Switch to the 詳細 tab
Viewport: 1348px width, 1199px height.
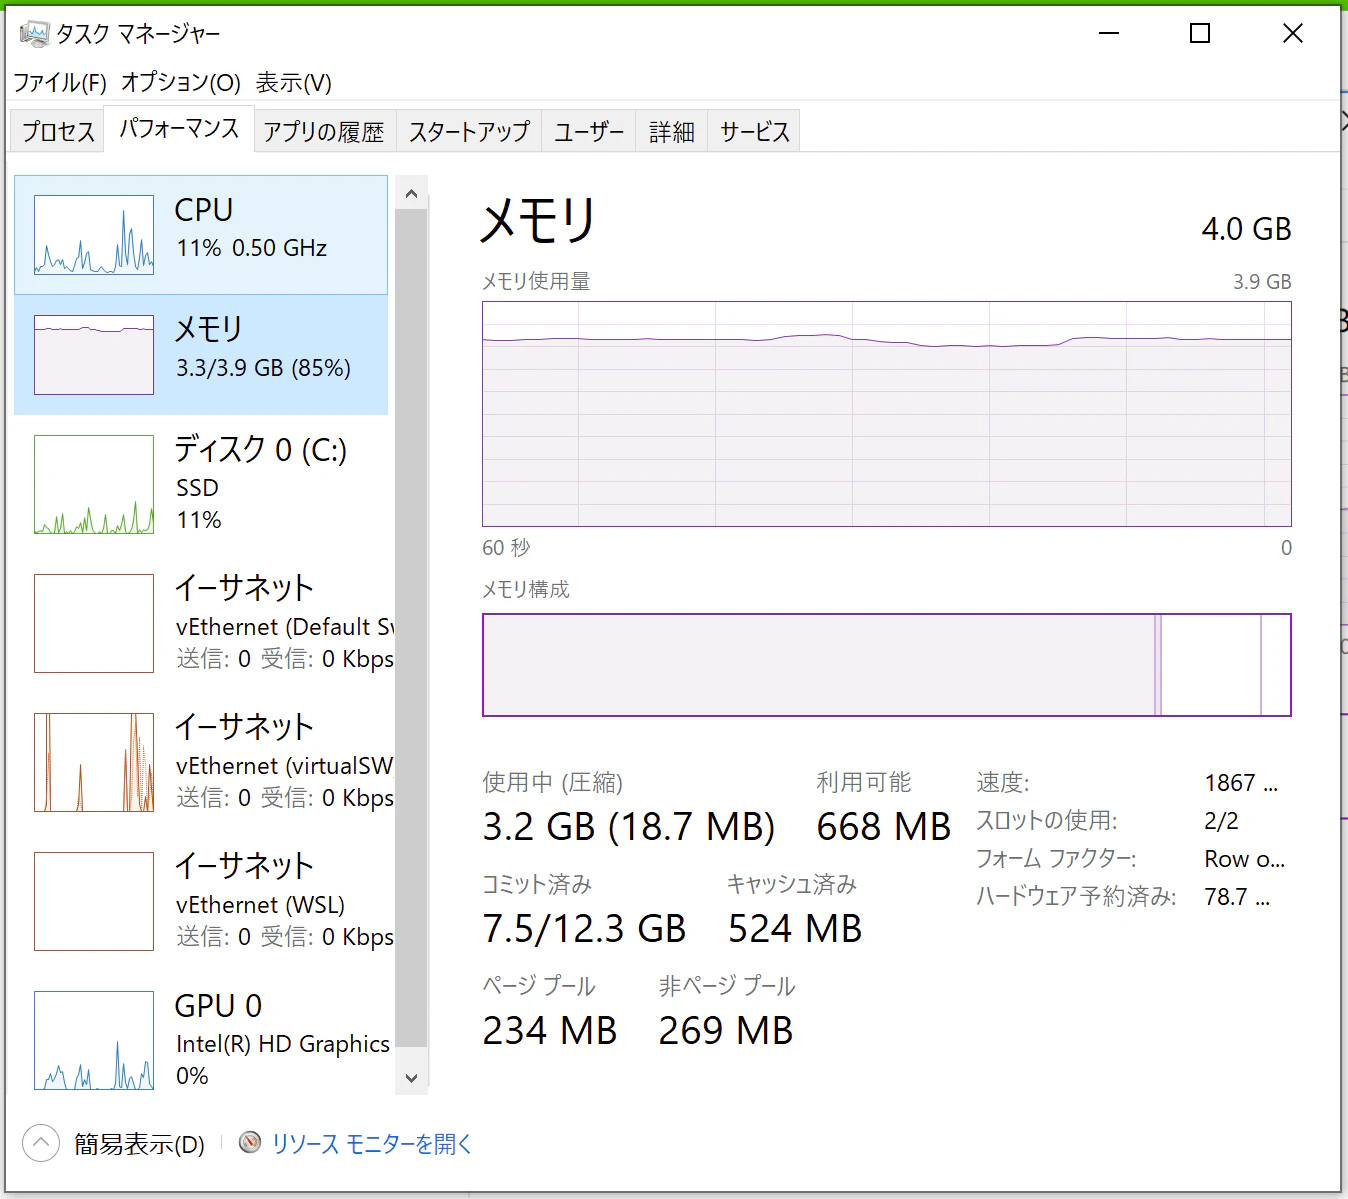672,131
